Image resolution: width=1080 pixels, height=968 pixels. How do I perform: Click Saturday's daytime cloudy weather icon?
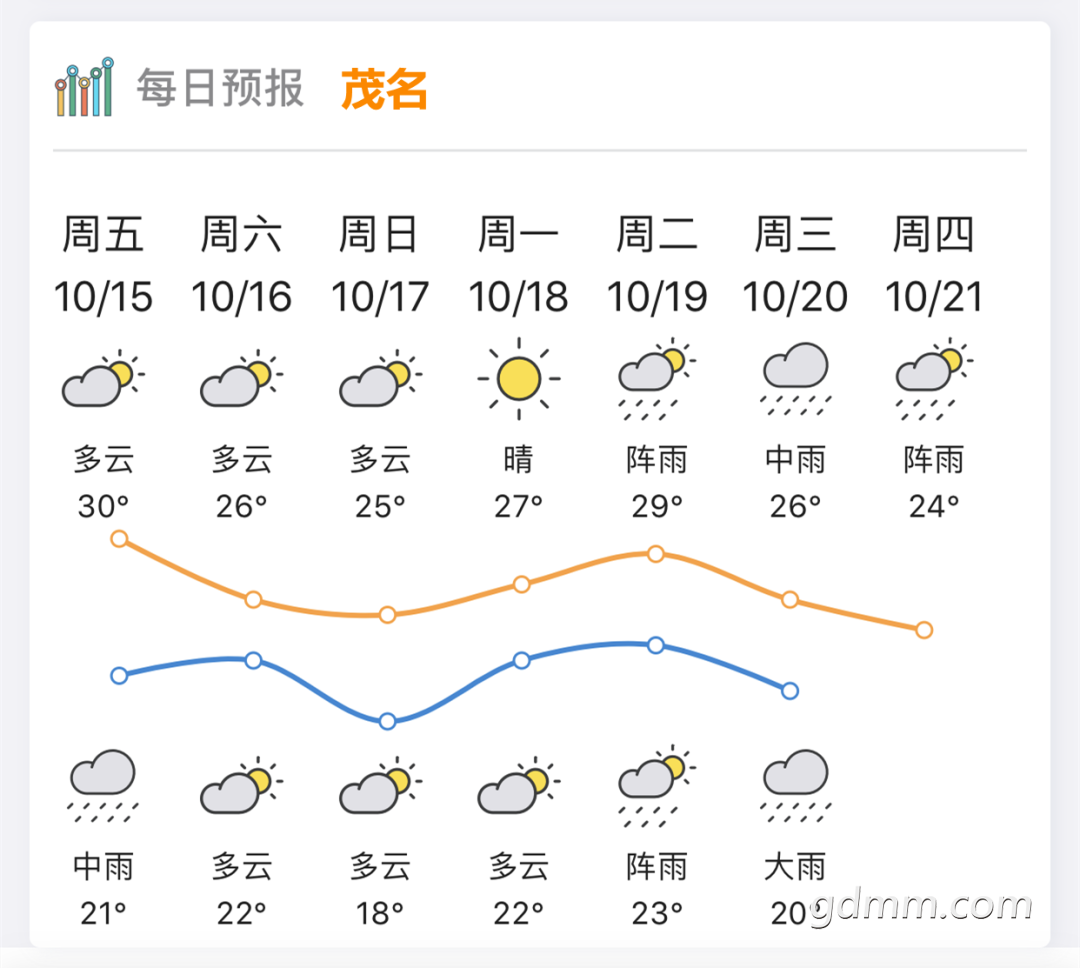coord(242,378)
